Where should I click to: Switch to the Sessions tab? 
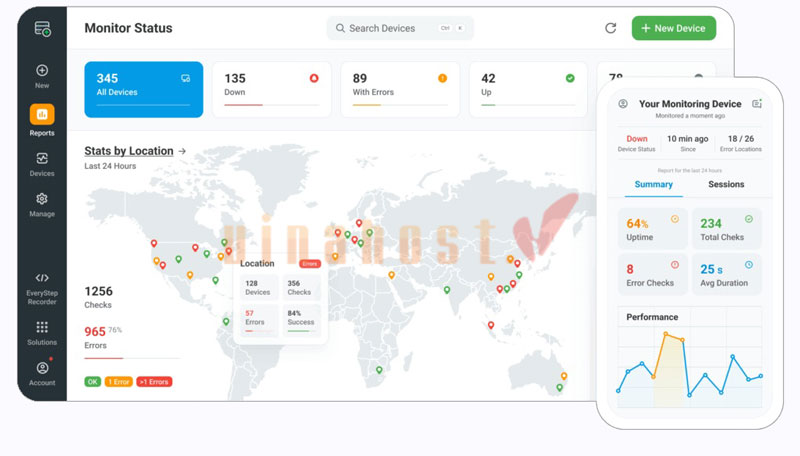[x=726, y=185]
